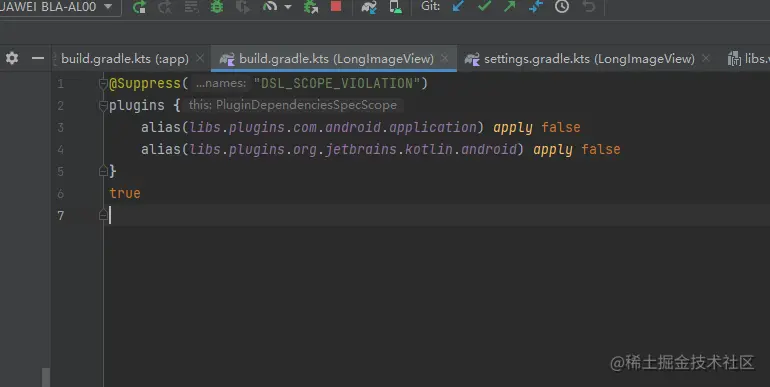770x387 pixels.
Task: Hide the project panel with minus icon
Action: pos(38,58)
